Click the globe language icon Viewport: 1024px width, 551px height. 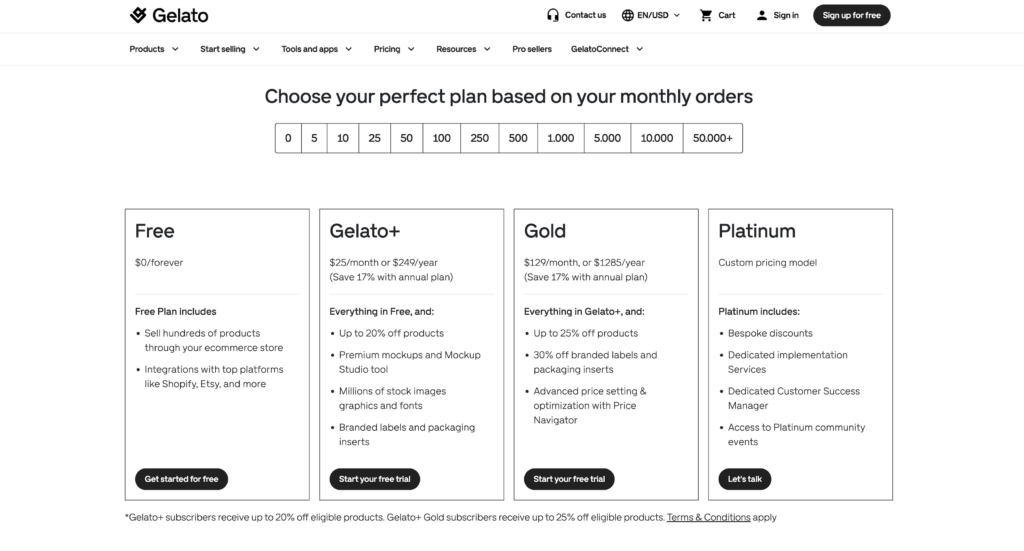[x=628, y=15]
